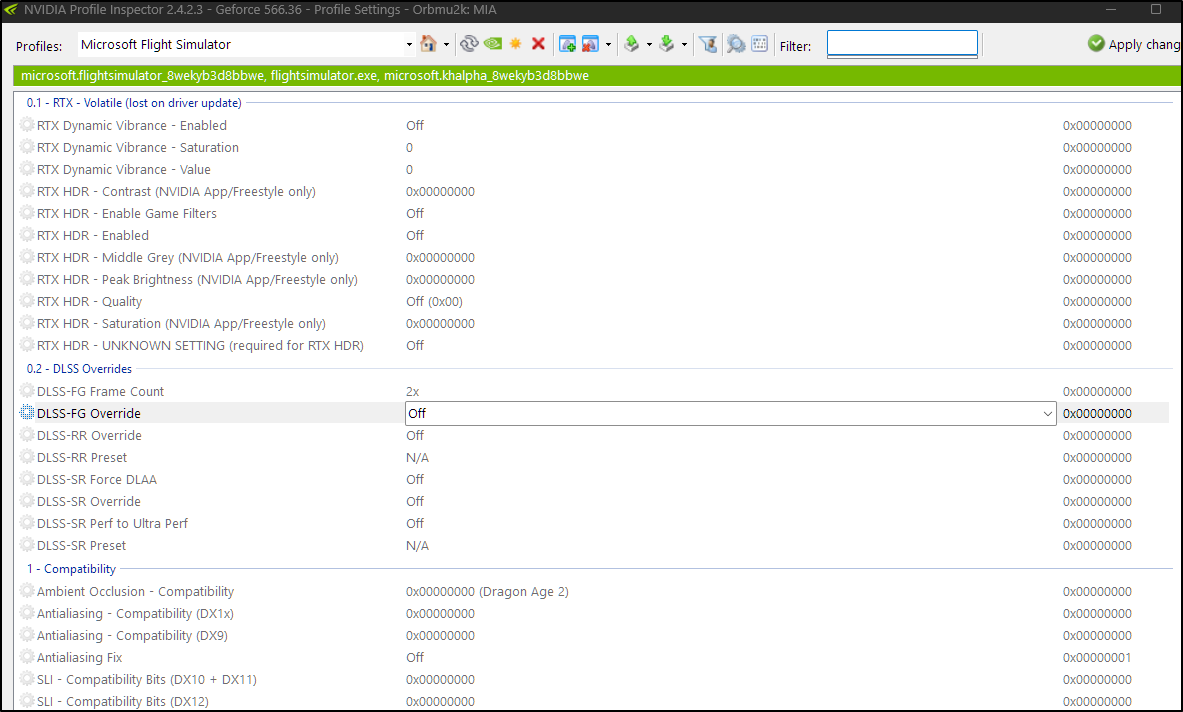Screen dimensions: 1183x712
Task: Open the import profiles dropdown arrow
Action: point(684,44)
